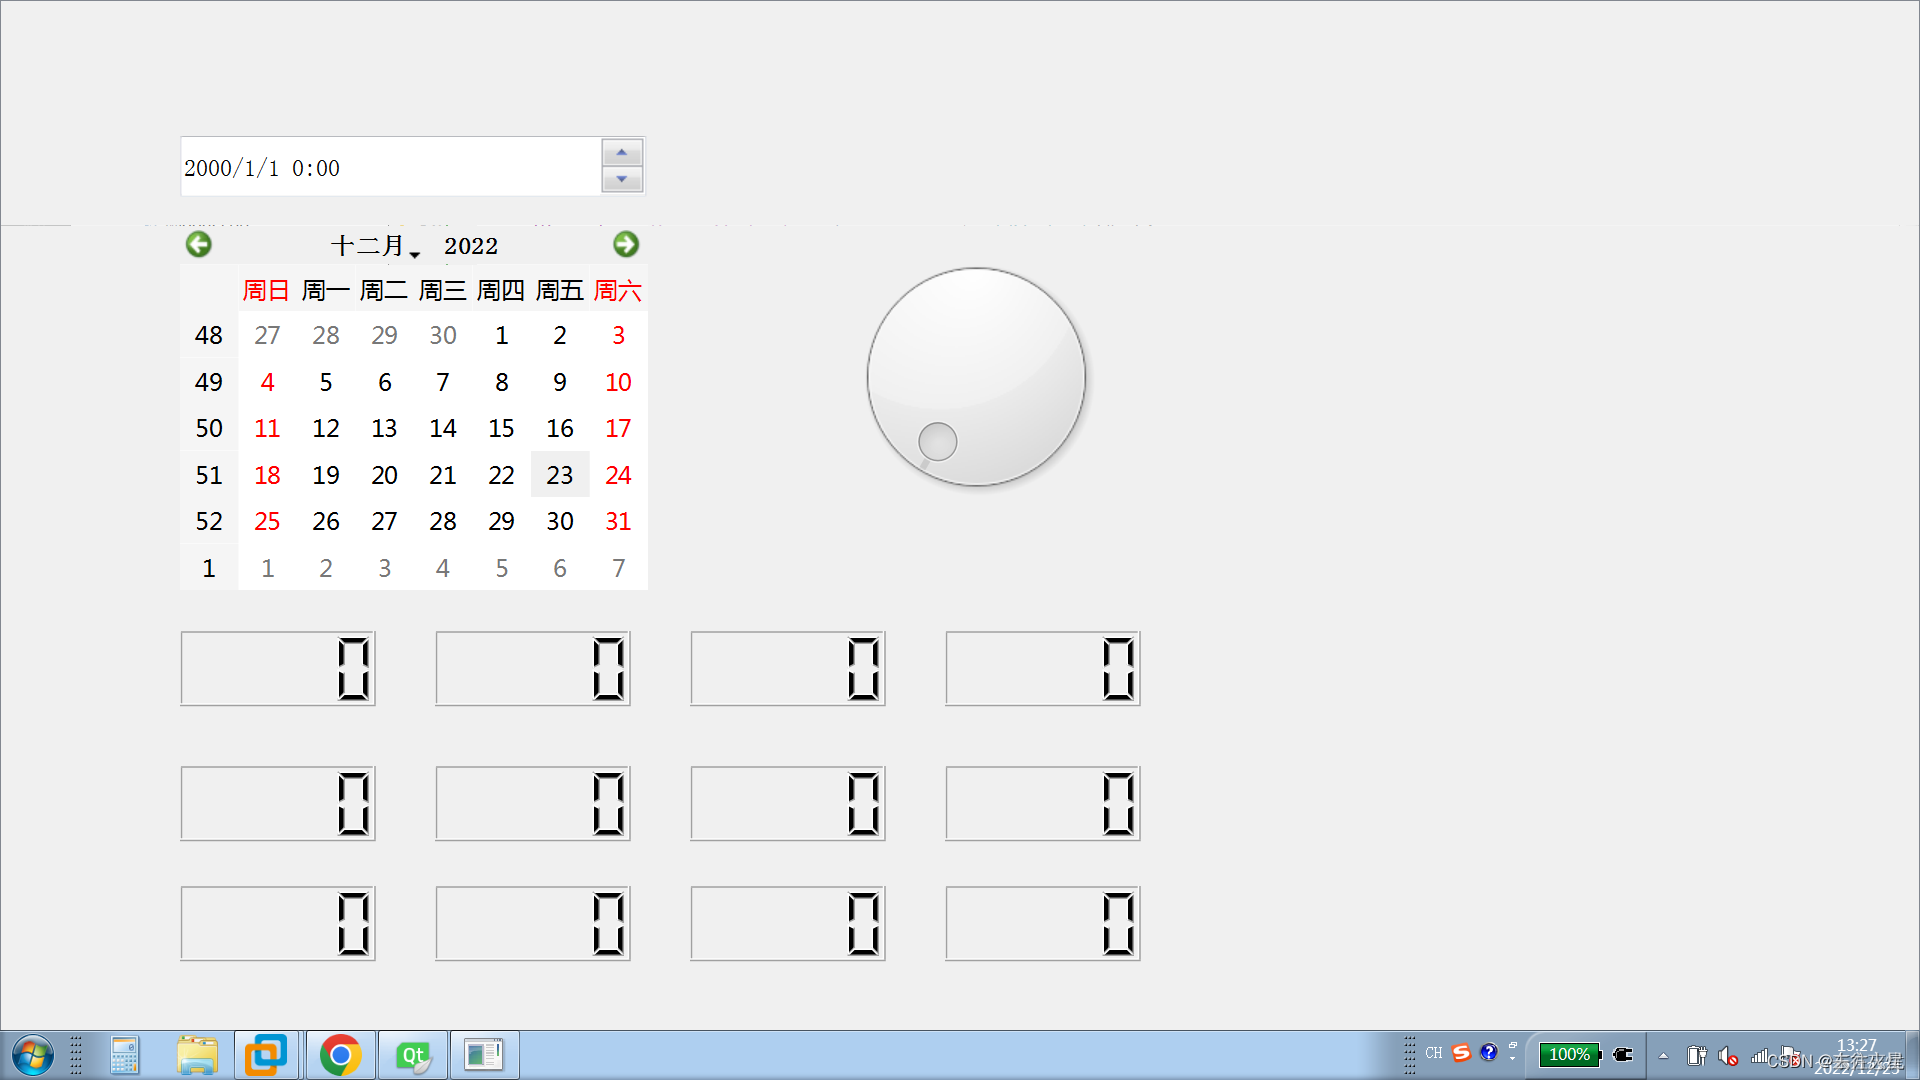Screen dimensions: 1920x1080
Task: Select December 31 in the calendar
Action: (618, 522)
